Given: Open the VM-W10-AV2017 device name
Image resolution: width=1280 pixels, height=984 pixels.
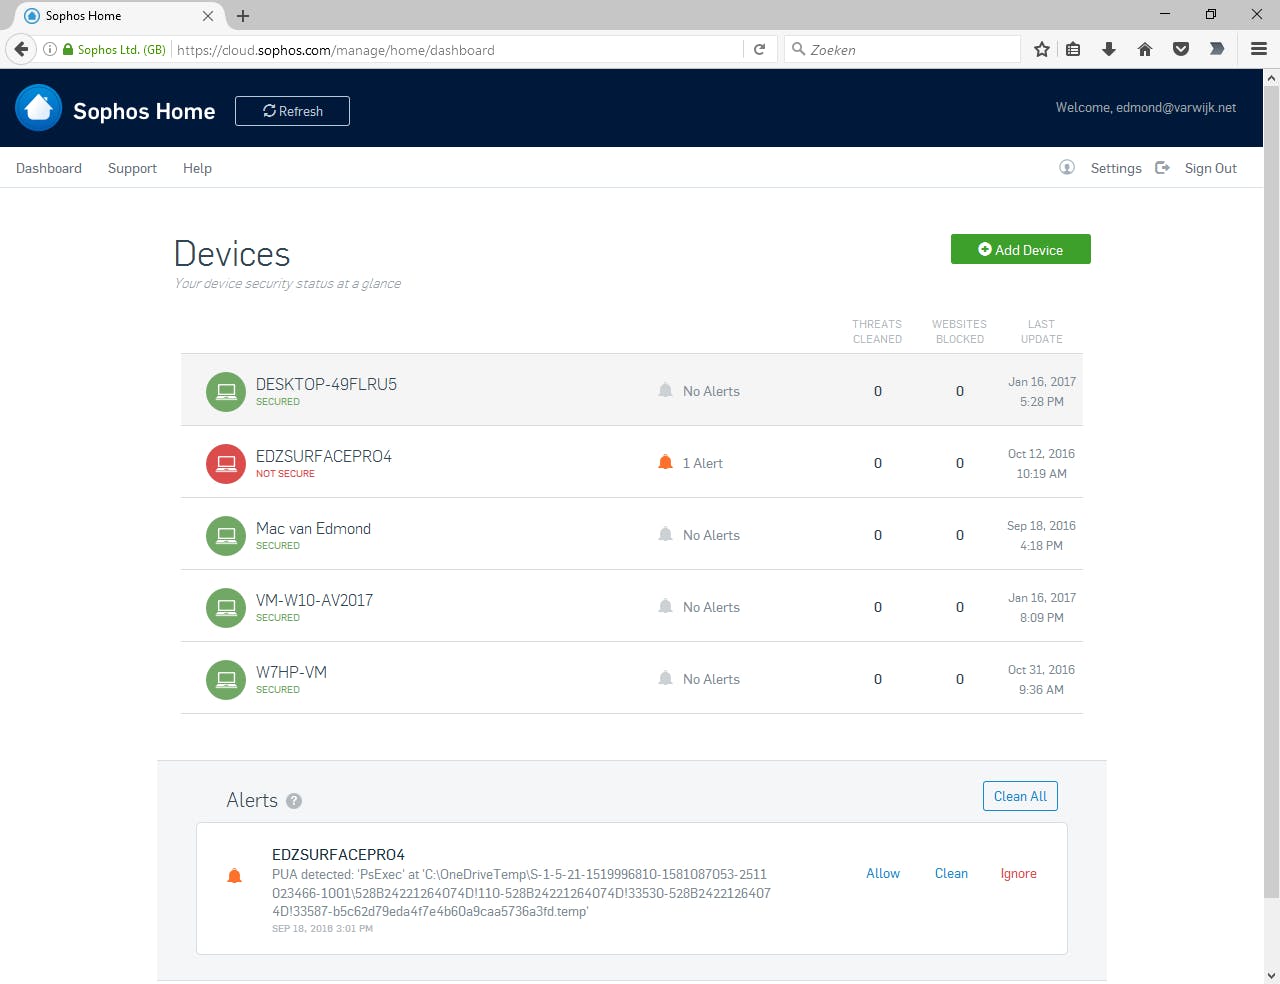Looking at the screenshot, I should [x=314, y=600].
